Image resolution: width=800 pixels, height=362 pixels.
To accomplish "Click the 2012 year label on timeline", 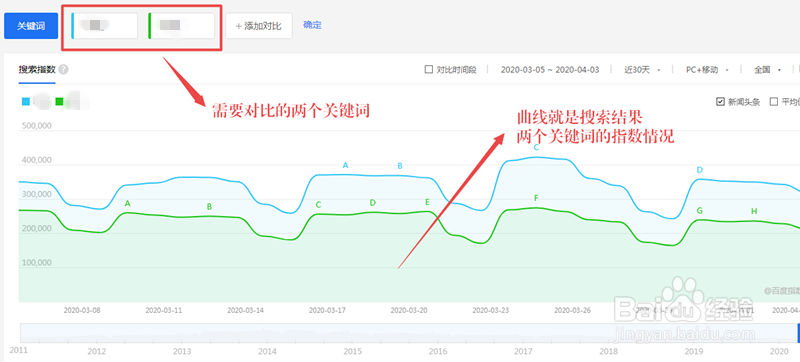I will 96,351.
